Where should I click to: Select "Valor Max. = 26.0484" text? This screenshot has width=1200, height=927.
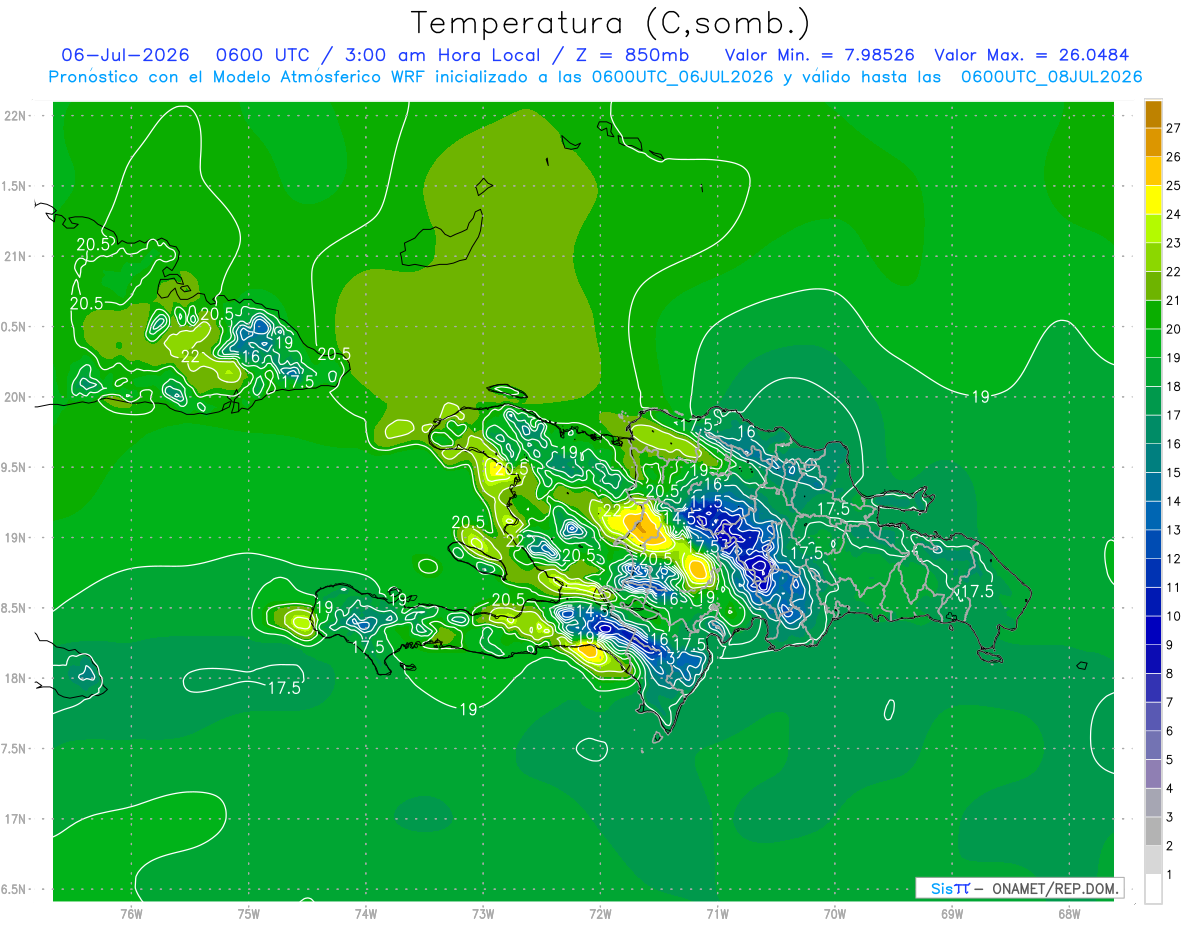[x=1032, y=55]
